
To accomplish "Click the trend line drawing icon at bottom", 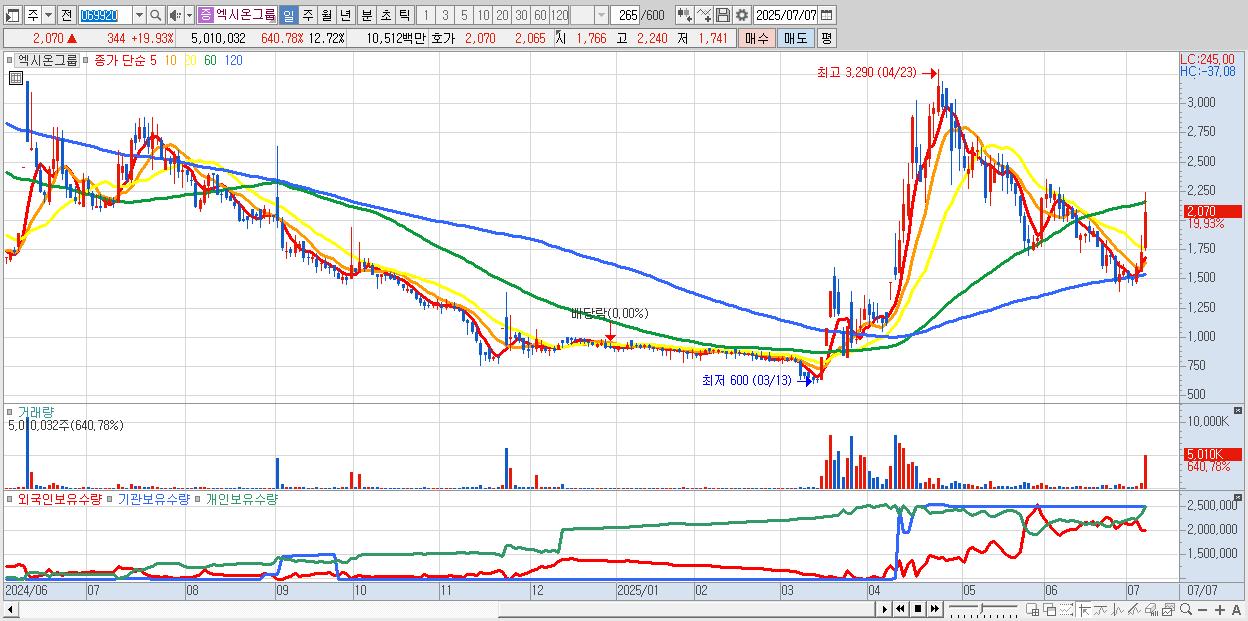I will click(x=1101, y=610).
